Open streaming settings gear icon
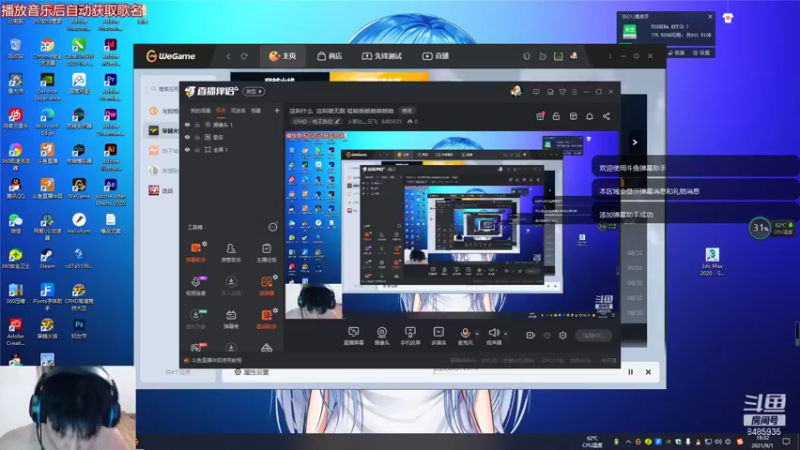Screen dimensions: 800x450 click(x=563, y=335)
